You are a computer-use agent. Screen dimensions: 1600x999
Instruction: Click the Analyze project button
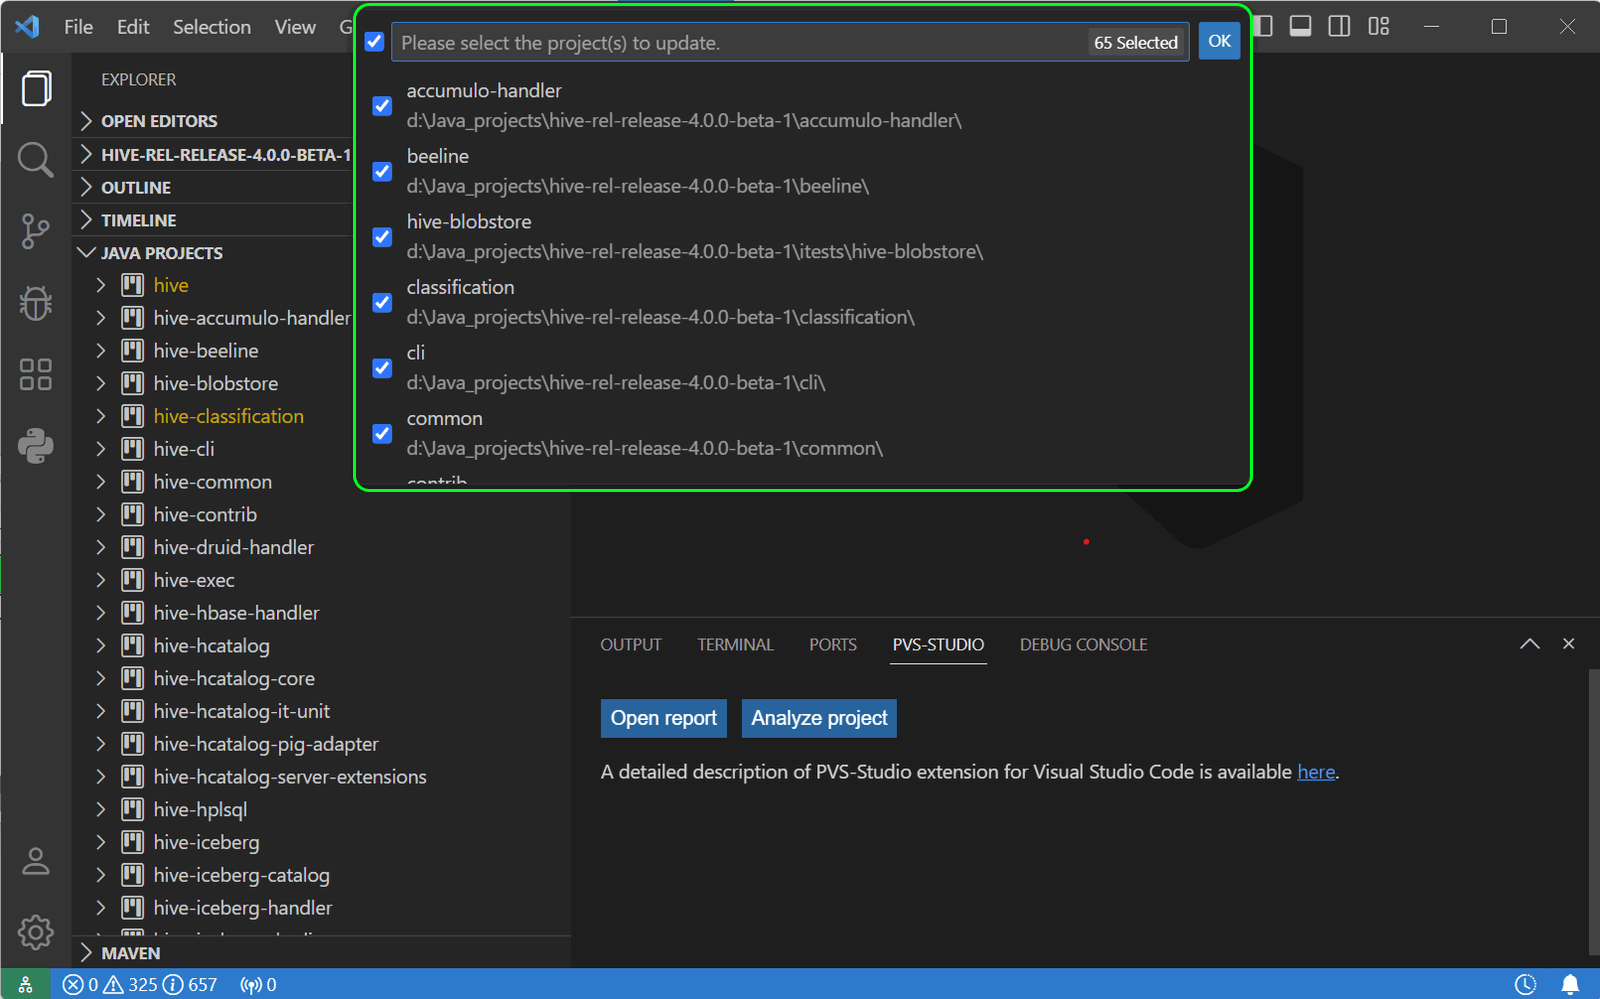pos(818,718)
